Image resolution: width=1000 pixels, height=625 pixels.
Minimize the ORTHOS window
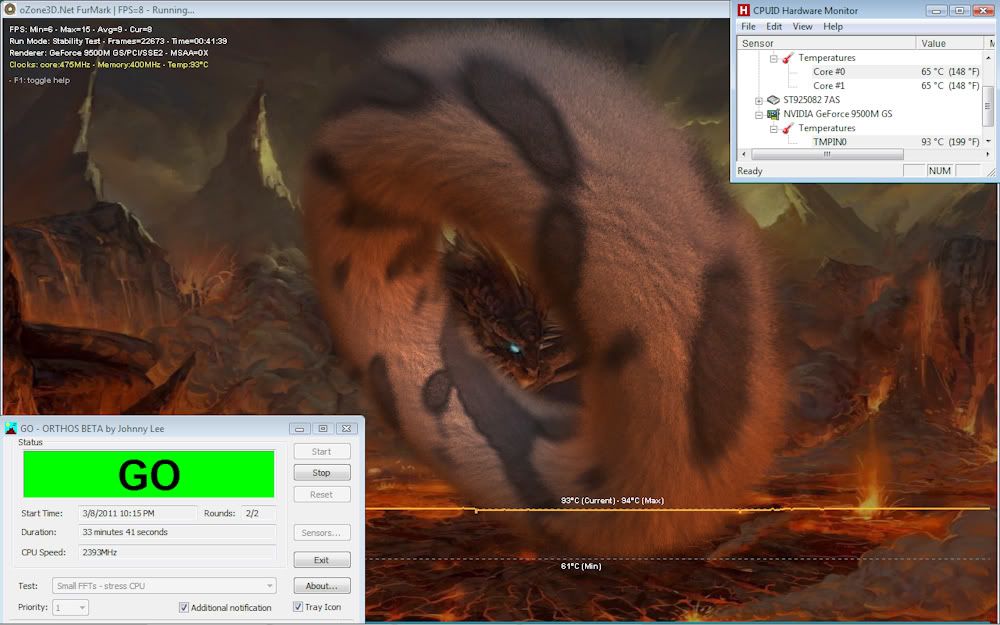pyautogui.click(x=299, y=429)
